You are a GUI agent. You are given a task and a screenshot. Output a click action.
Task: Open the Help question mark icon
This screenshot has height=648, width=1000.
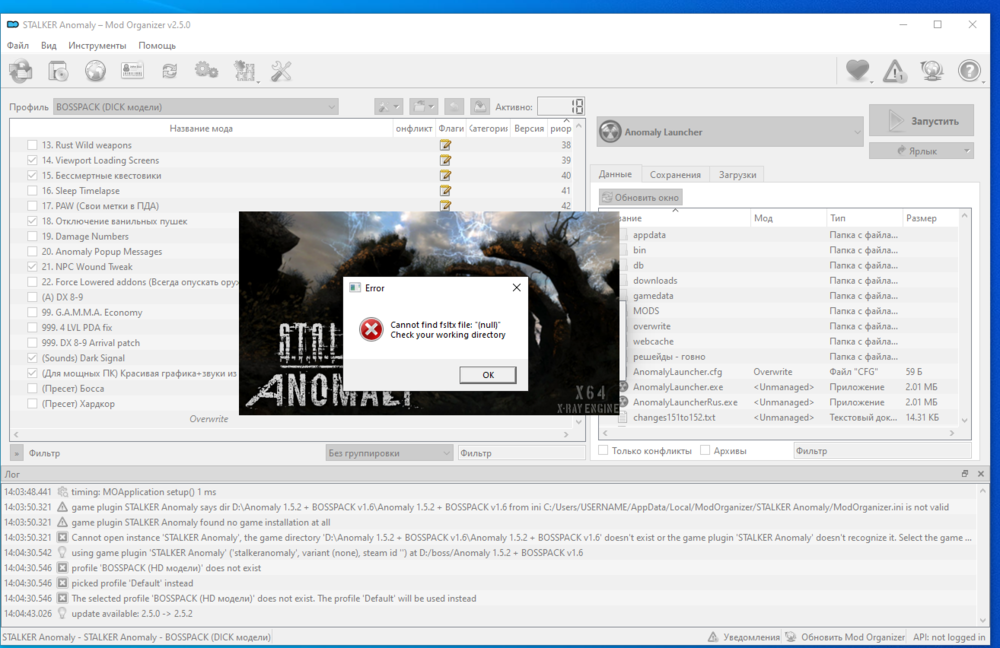969,71
